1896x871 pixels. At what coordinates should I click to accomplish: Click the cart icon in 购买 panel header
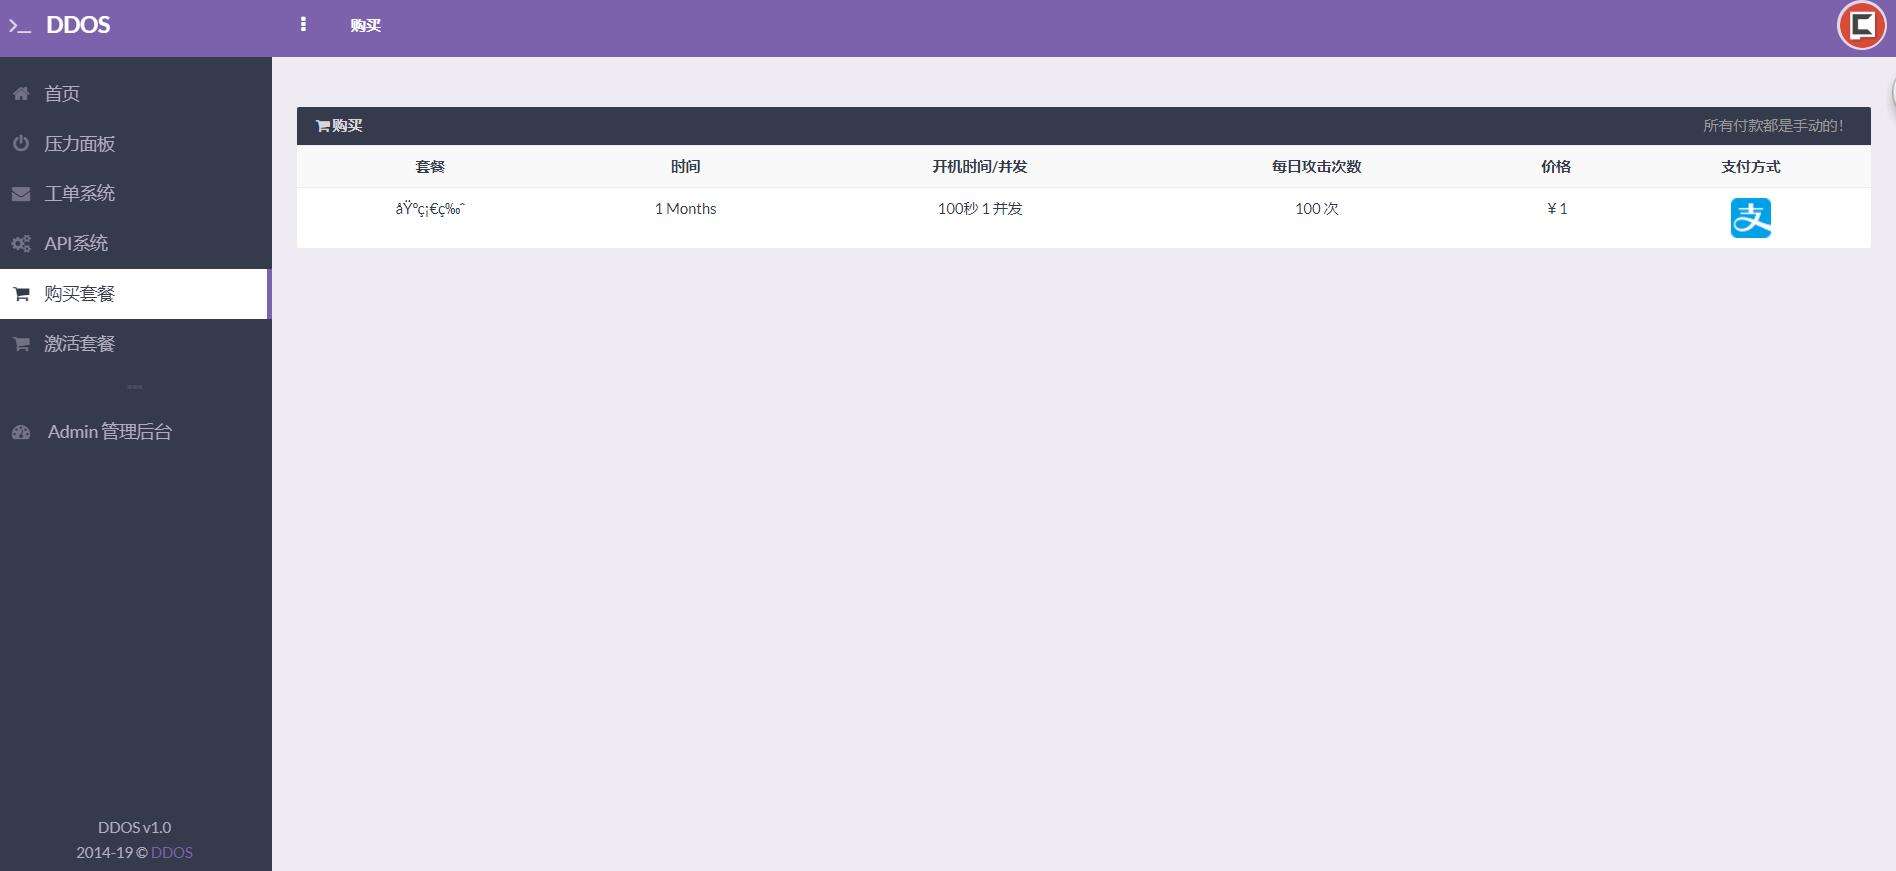323,126
